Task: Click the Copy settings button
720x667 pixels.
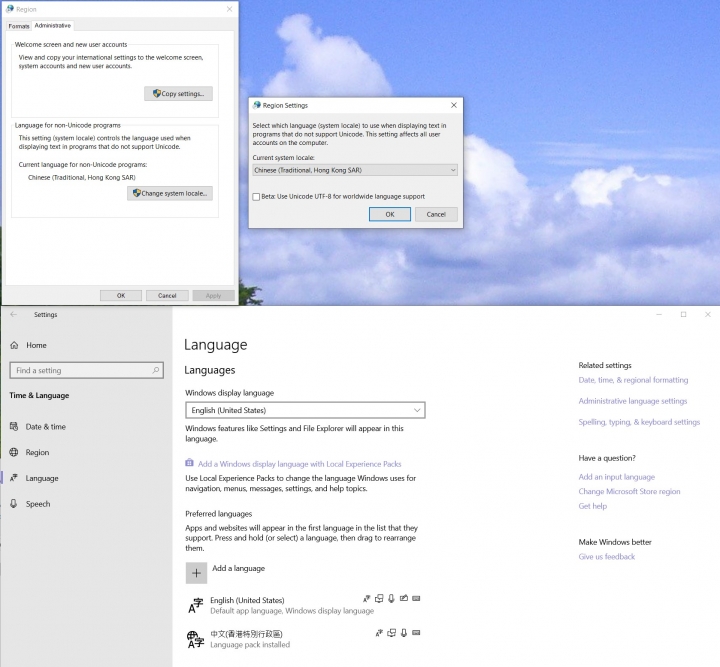Action: pos(178,94)
